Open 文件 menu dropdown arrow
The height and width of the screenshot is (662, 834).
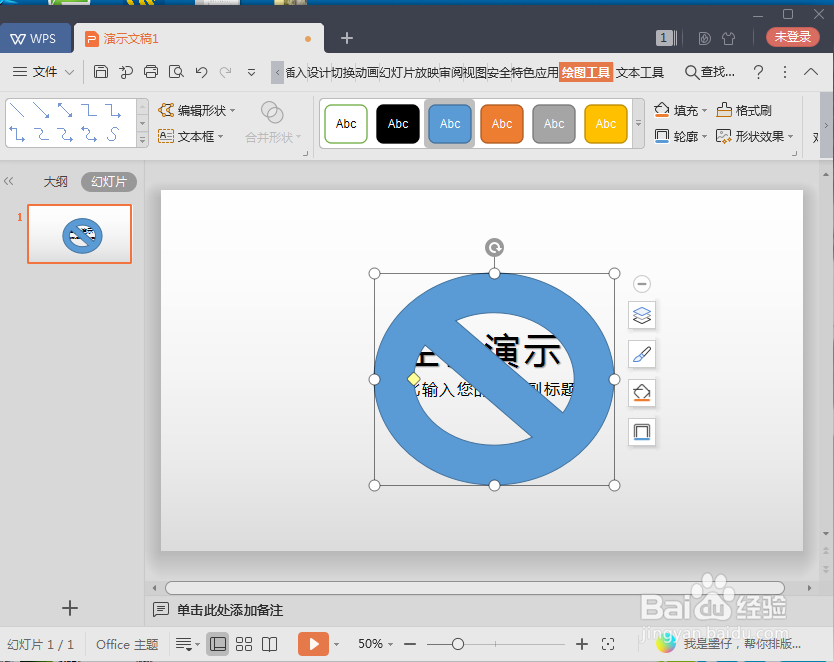[x=69, y=72]
